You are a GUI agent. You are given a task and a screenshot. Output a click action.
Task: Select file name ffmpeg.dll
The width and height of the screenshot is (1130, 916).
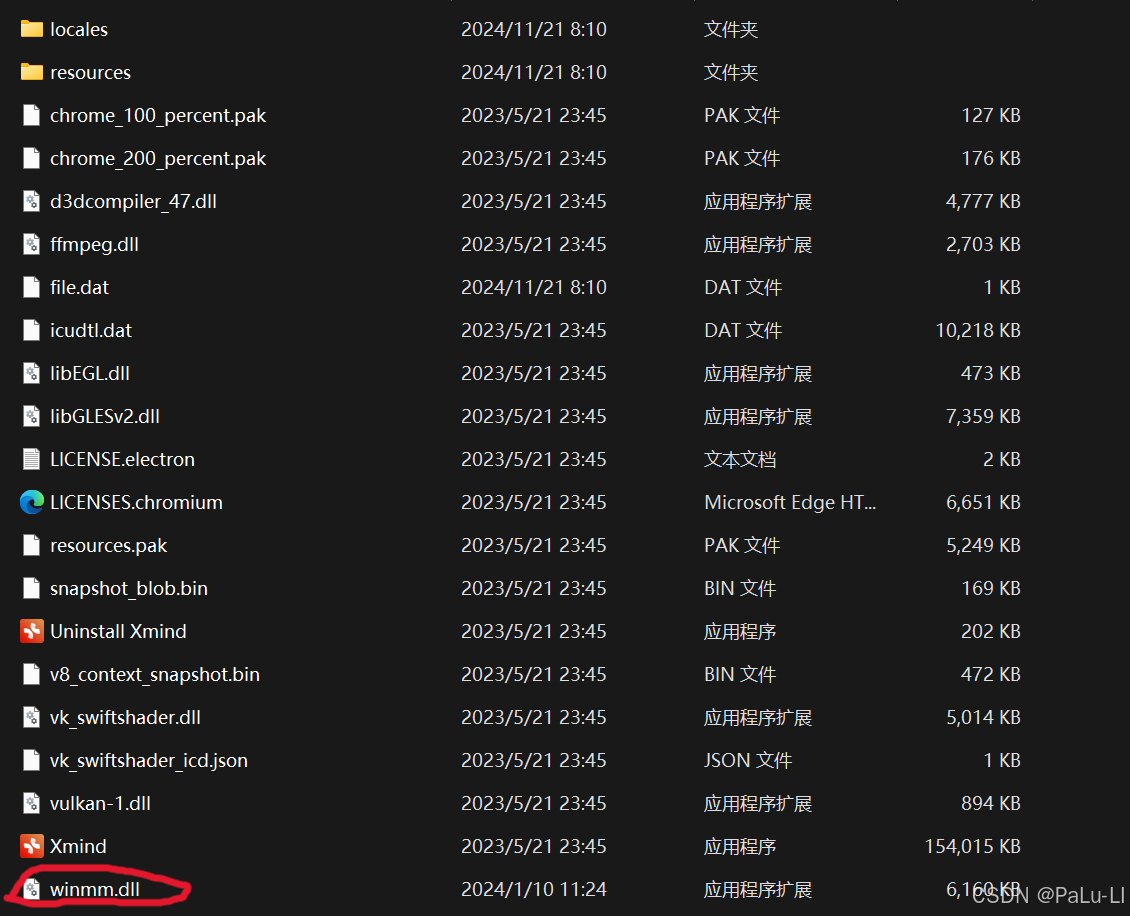pyautogui.click(x=94, y=245)
